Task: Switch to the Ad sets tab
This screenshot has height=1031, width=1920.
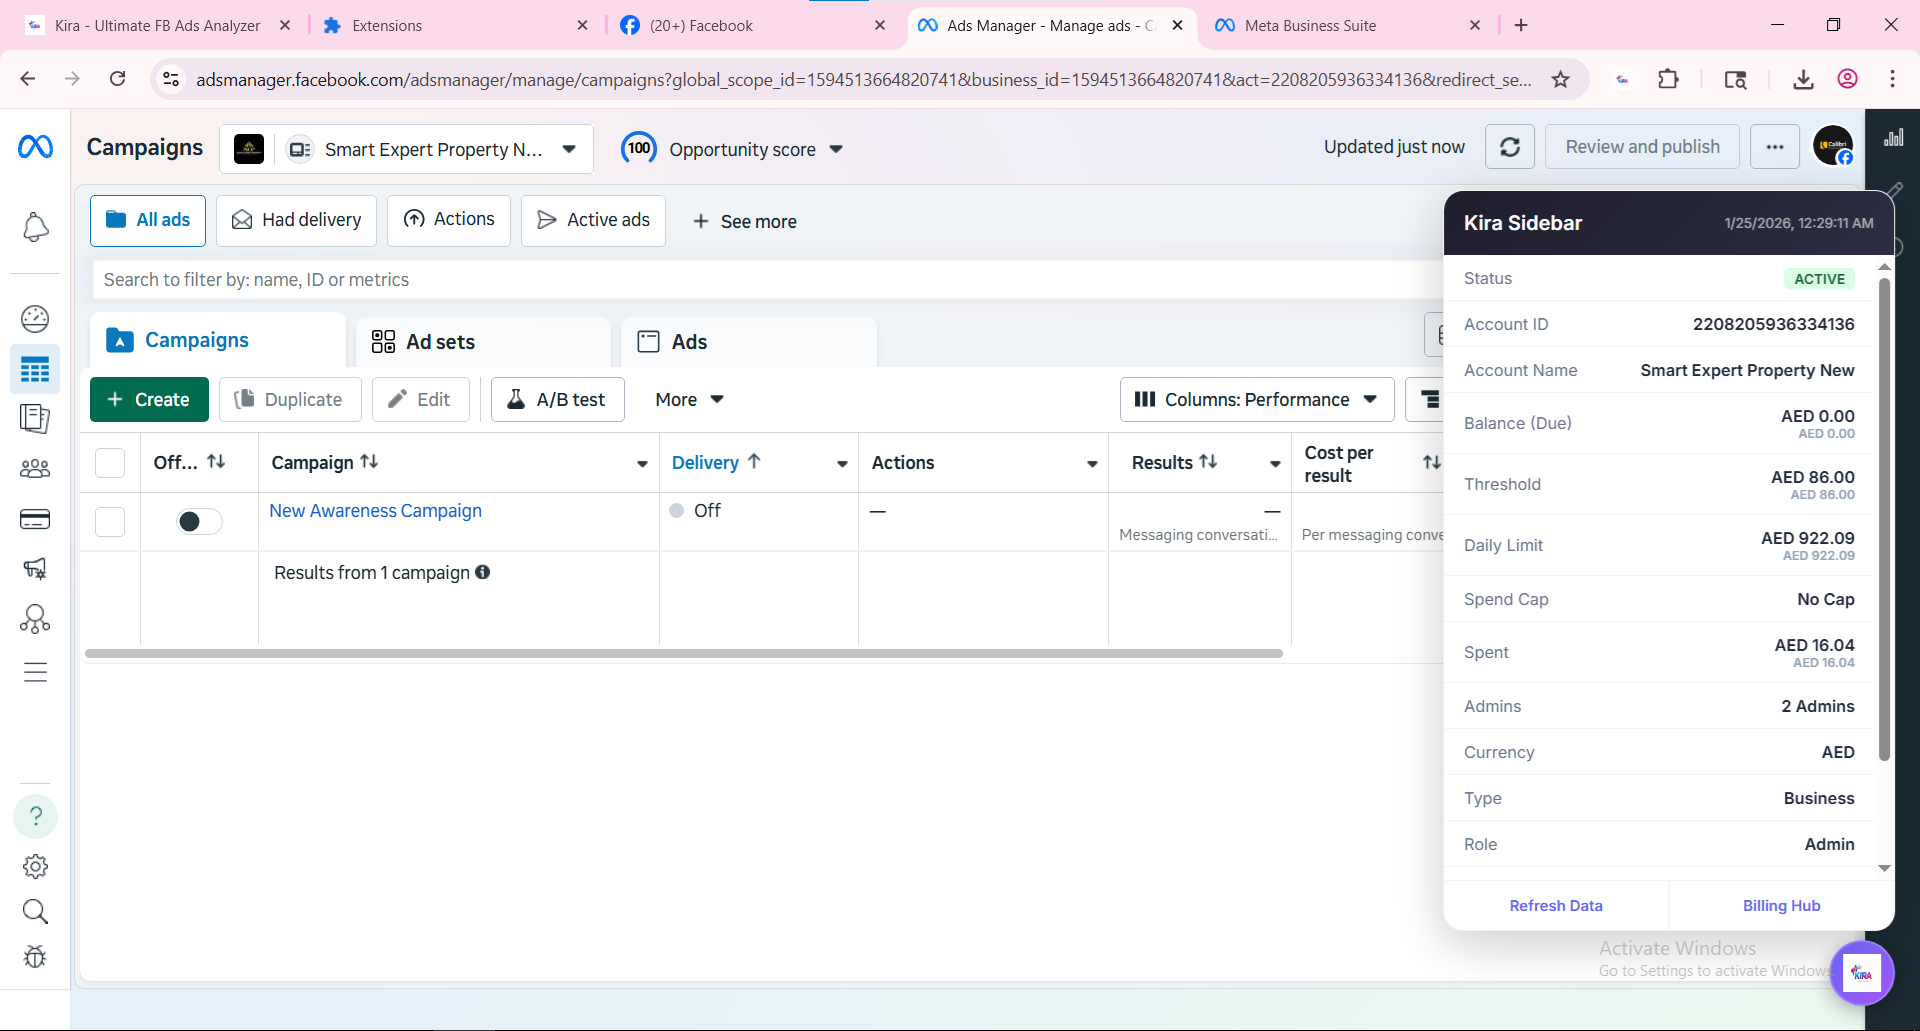Action: 483,342
